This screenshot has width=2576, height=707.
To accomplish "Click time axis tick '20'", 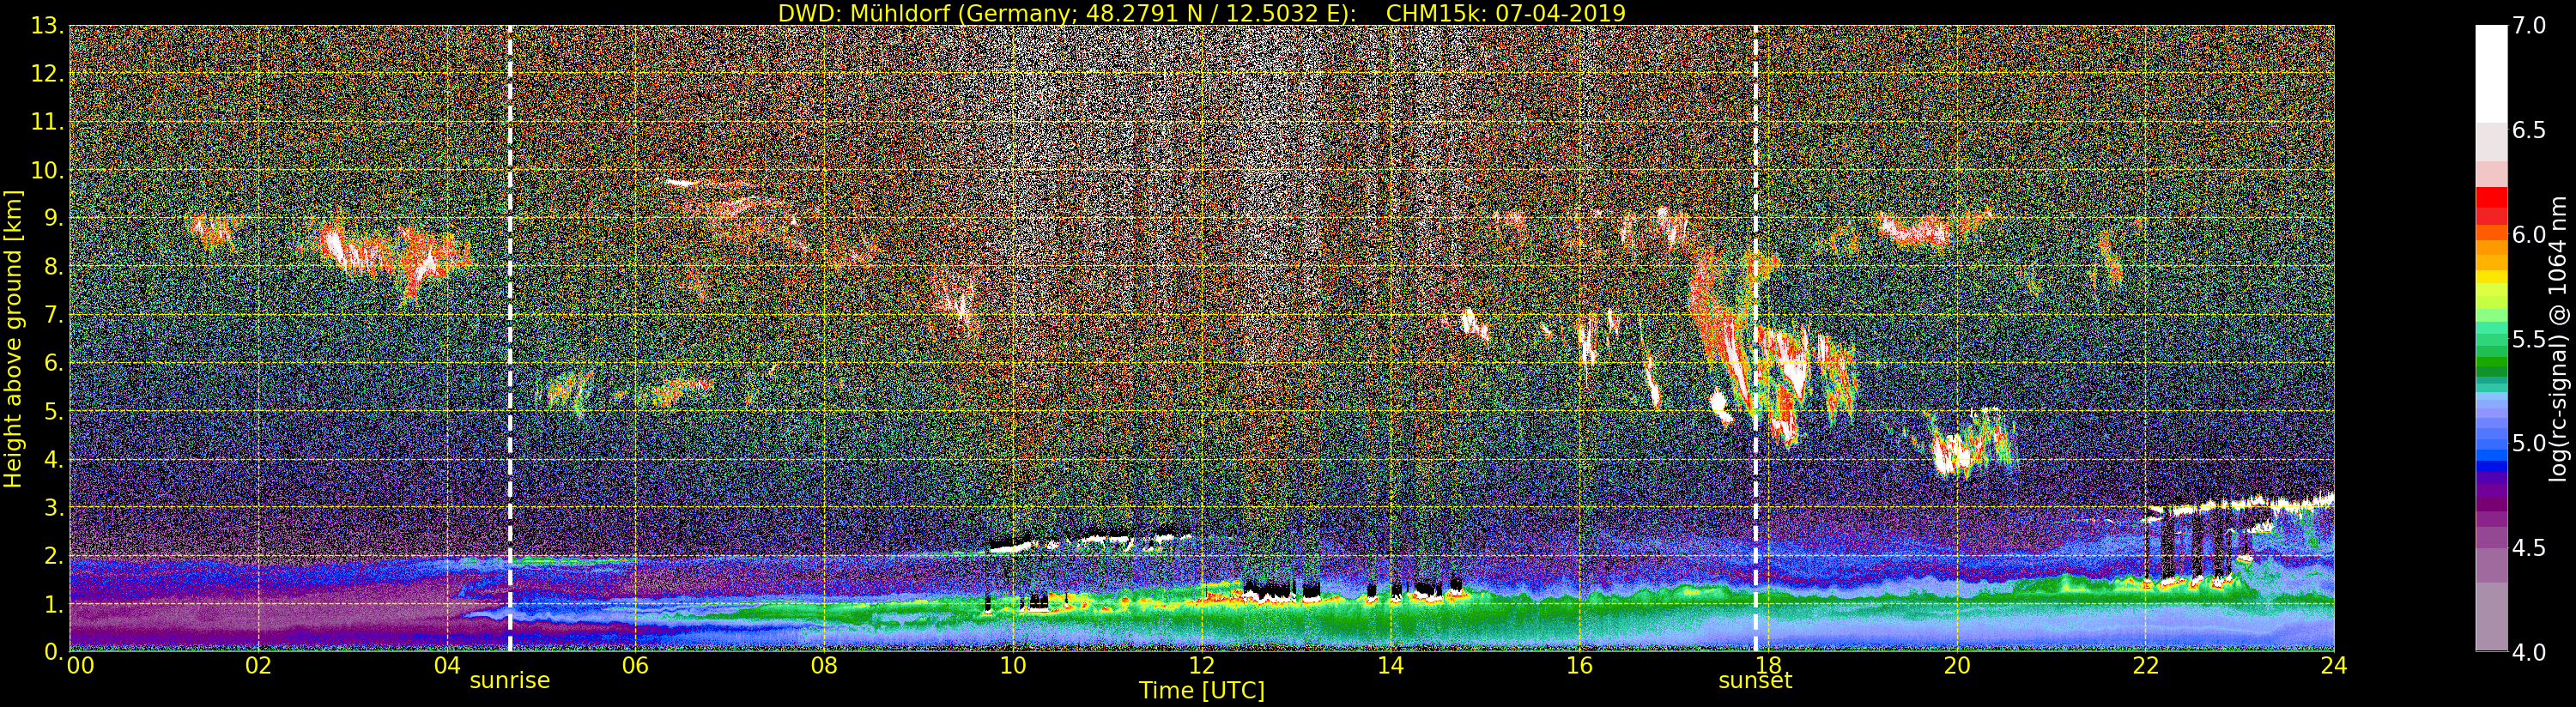I will pos(1957,665).
